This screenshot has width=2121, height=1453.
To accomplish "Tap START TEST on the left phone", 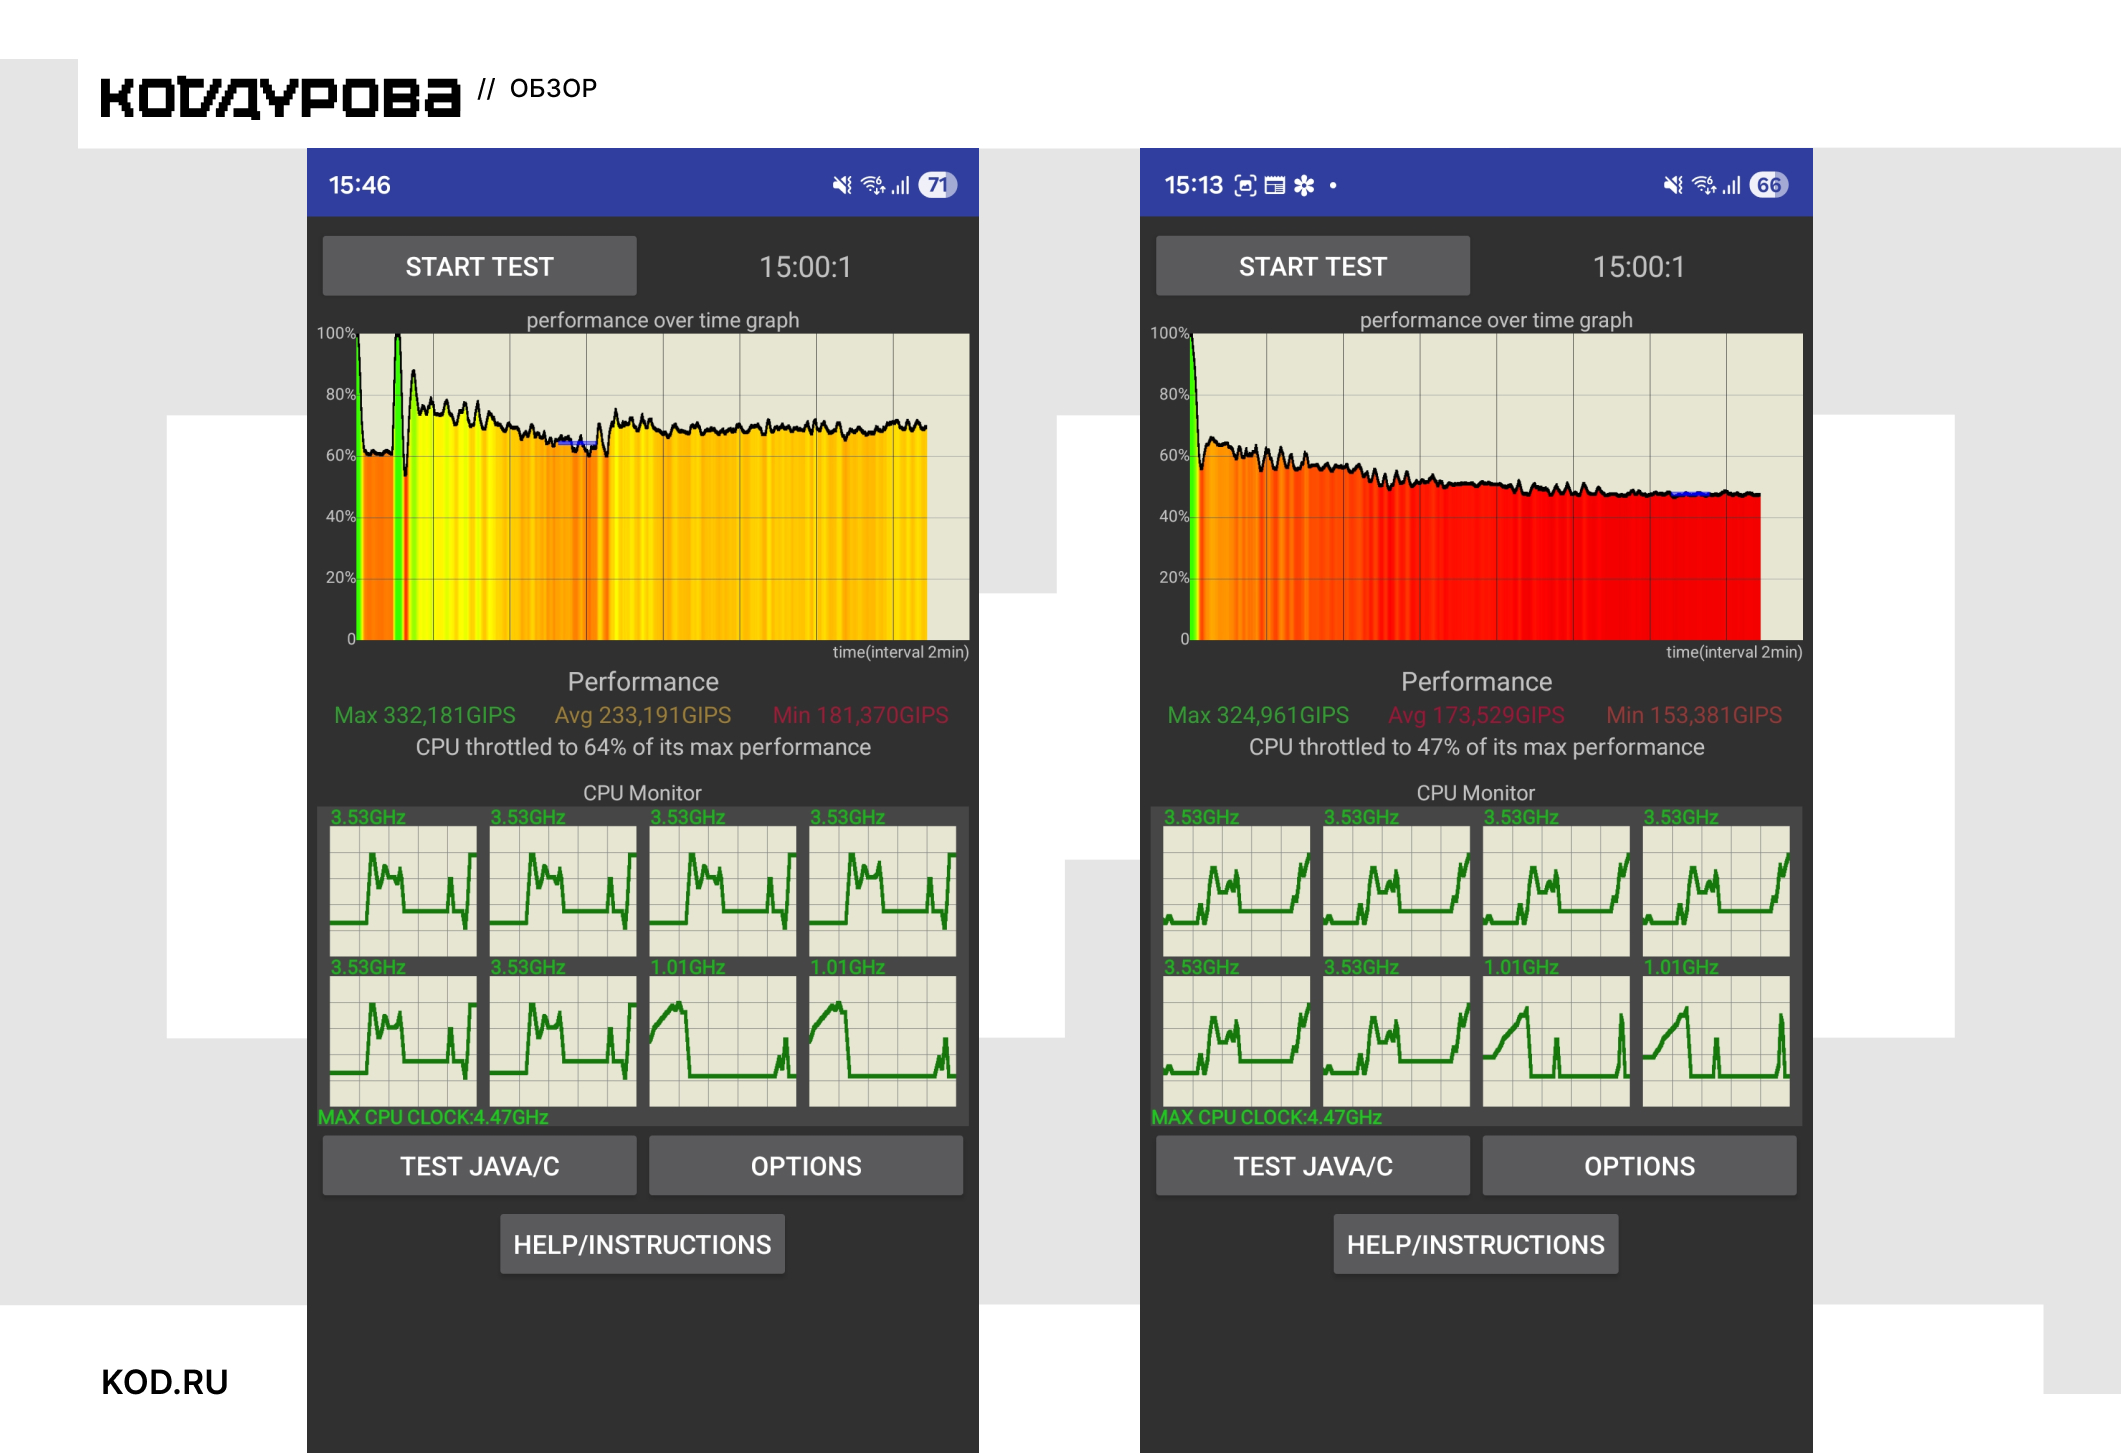I will (479, 266).
